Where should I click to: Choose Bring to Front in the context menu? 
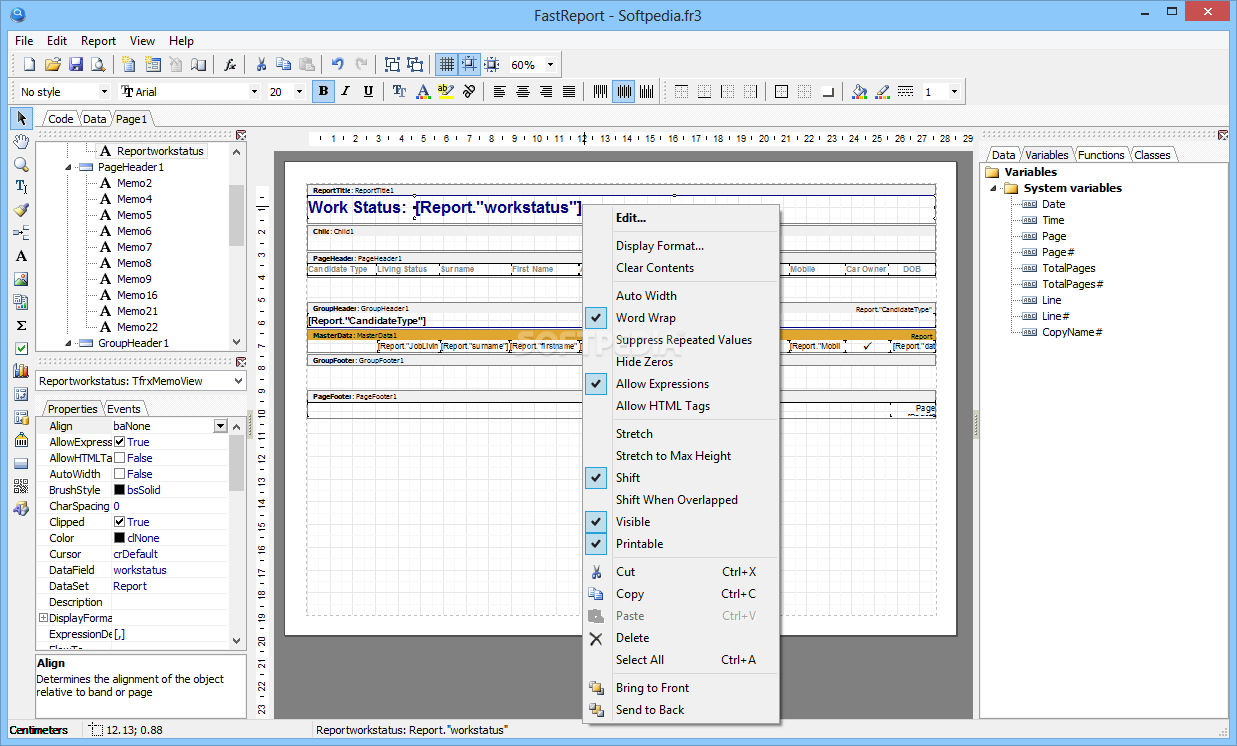[680, 688]
